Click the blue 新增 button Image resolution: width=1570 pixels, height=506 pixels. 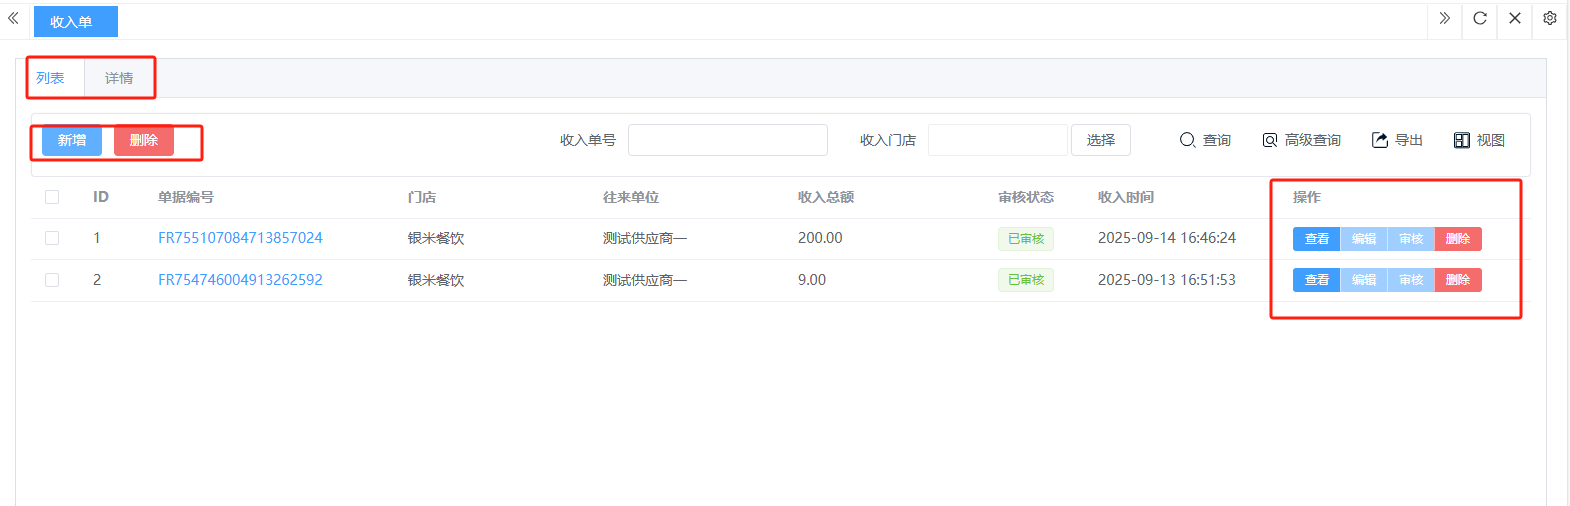72,140
